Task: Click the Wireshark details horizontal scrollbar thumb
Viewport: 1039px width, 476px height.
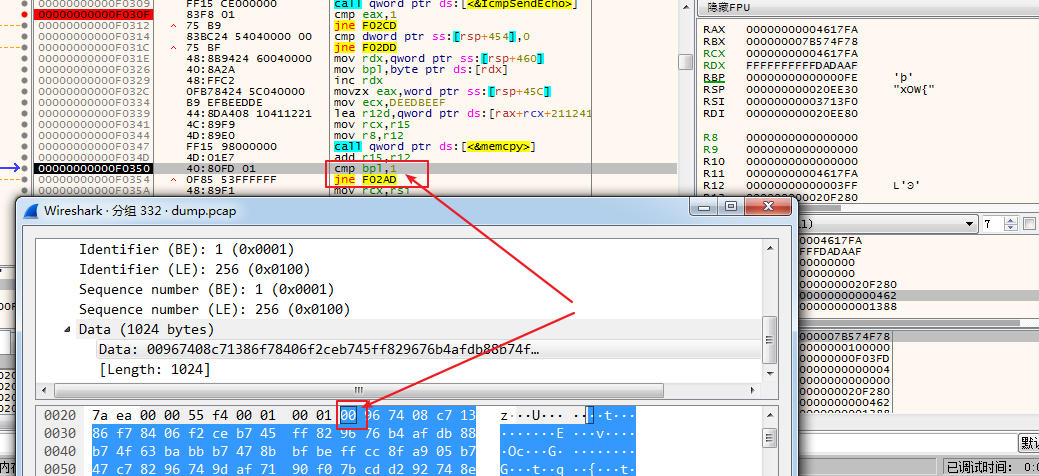Action: [x=358, y=390]
